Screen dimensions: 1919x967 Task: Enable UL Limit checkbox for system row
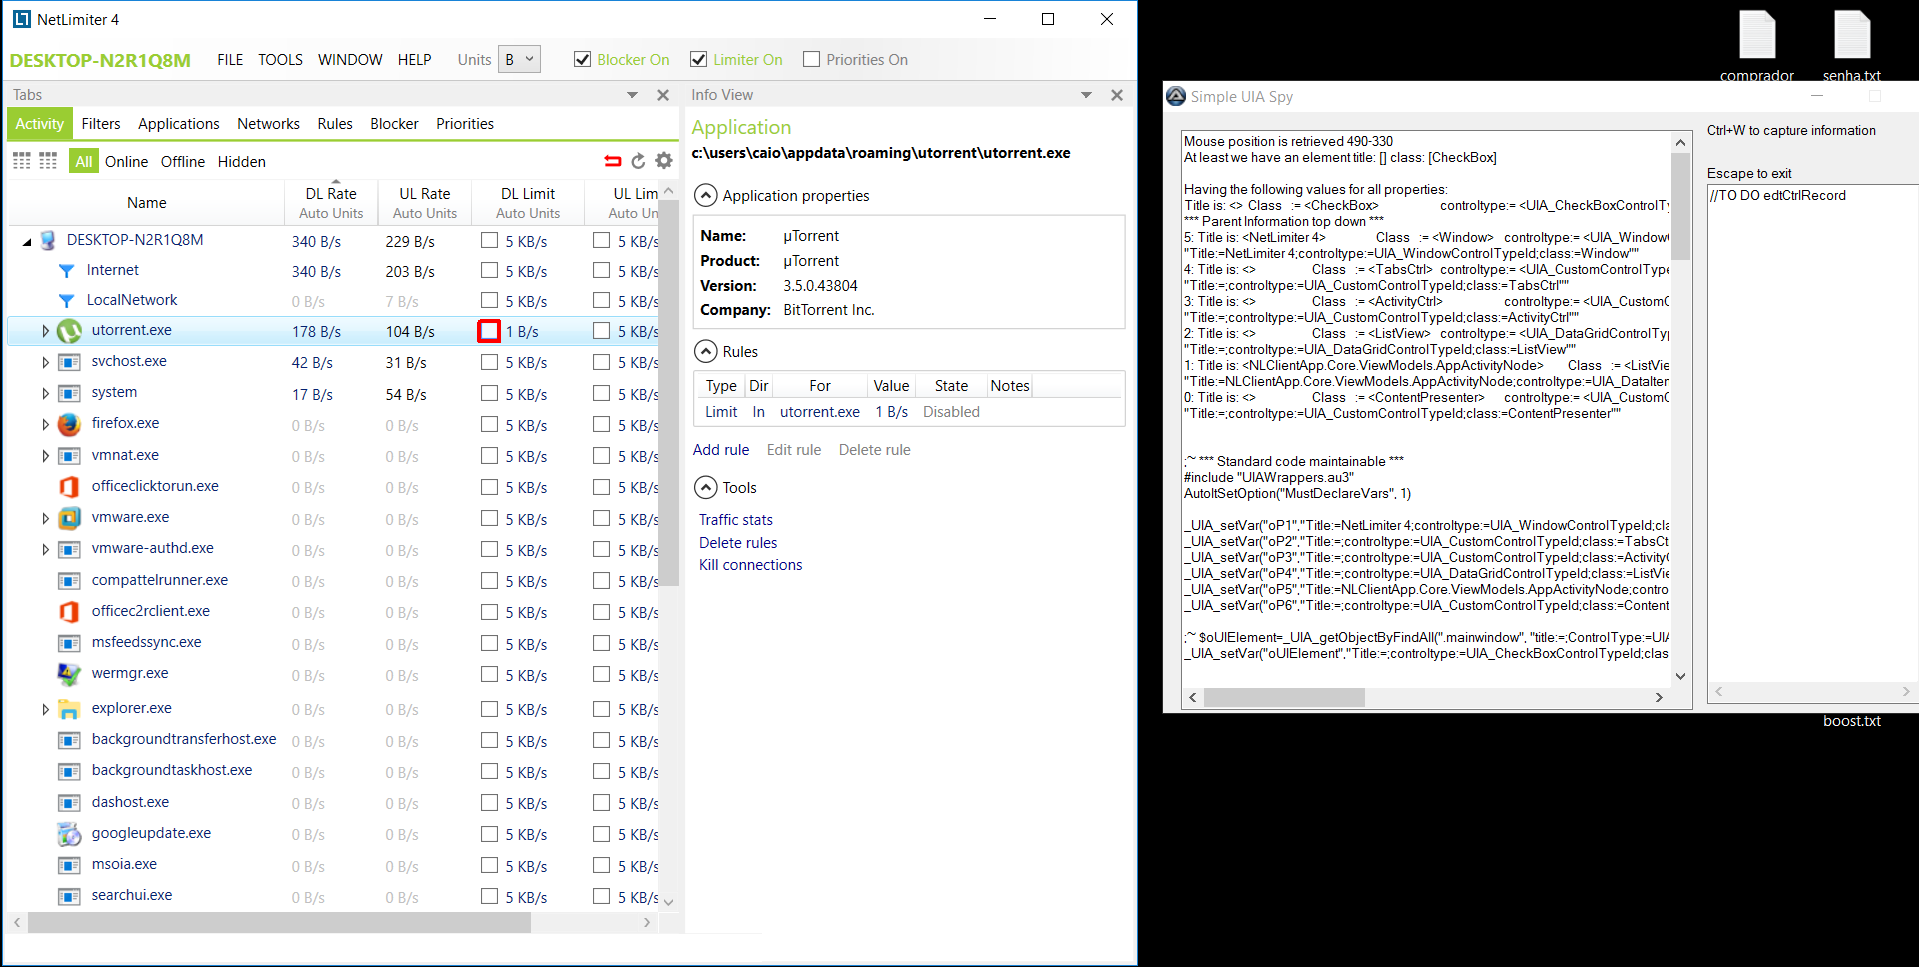pos(601,393)
